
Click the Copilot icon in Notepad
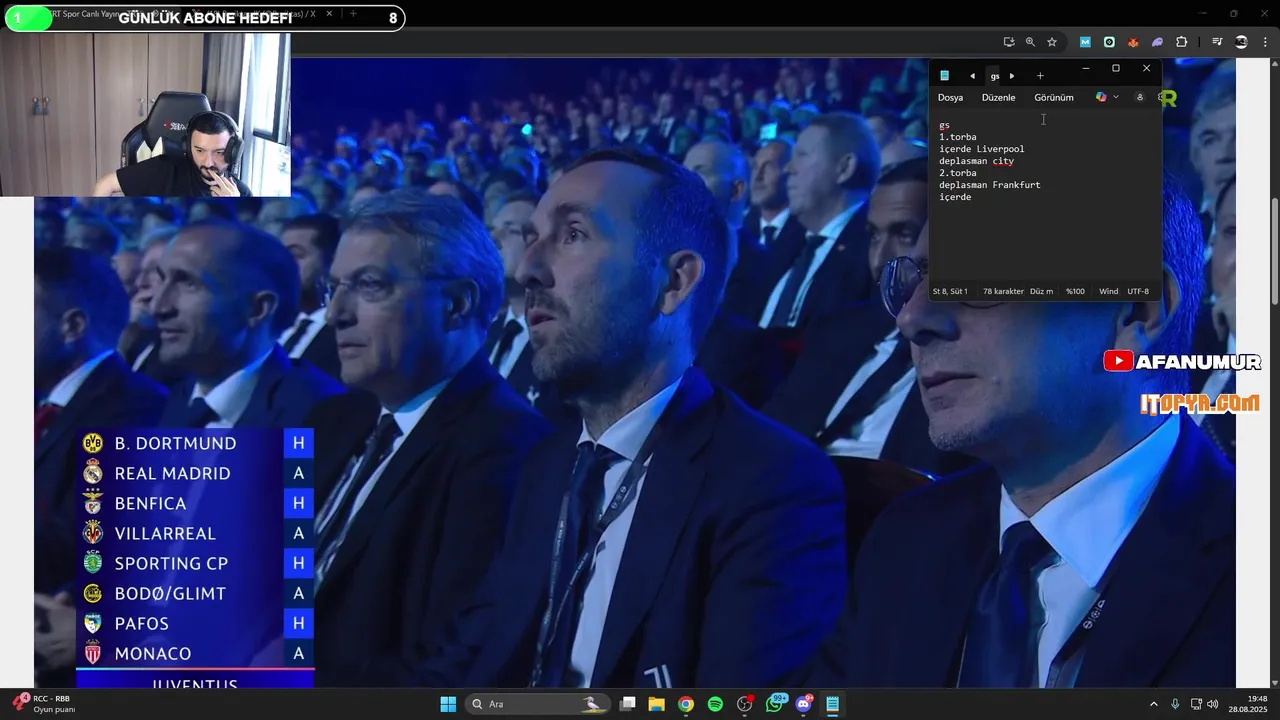pos(1101,97)
